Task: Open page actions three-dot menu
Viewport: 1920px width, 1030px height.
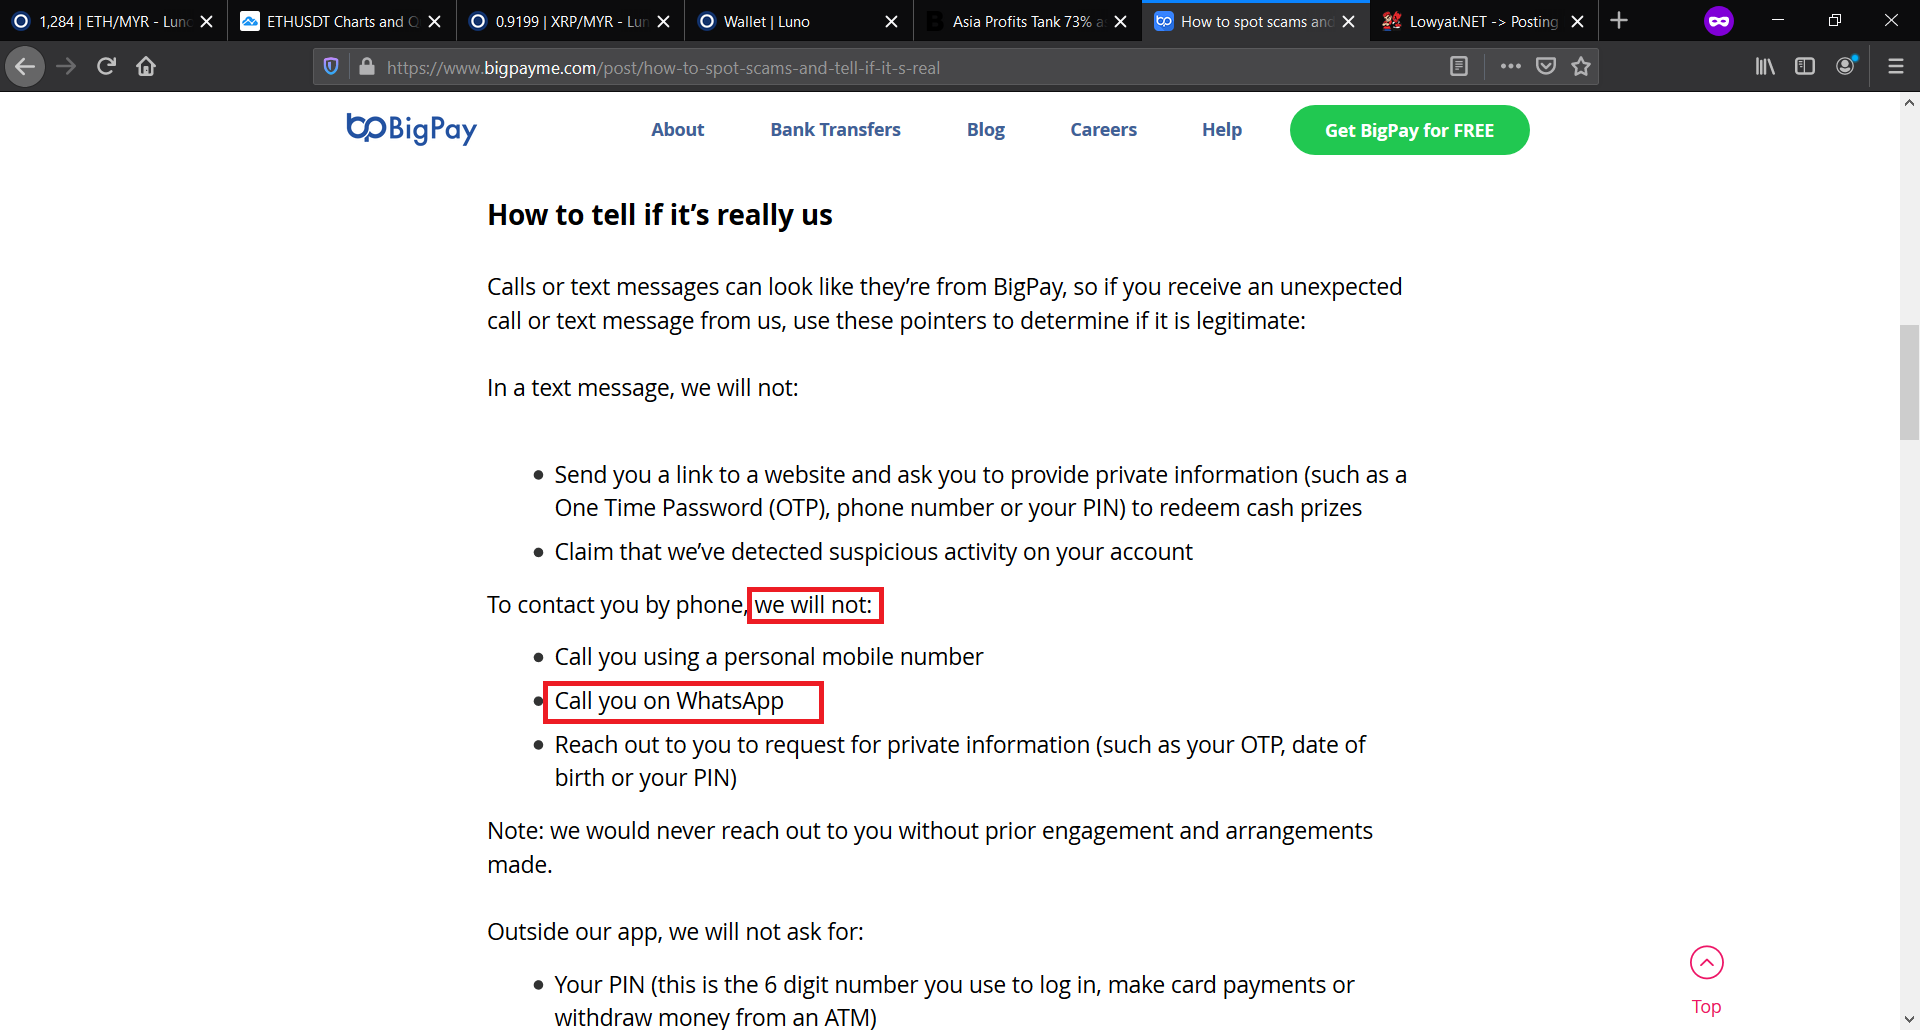Action: (x=1510, y=67)
